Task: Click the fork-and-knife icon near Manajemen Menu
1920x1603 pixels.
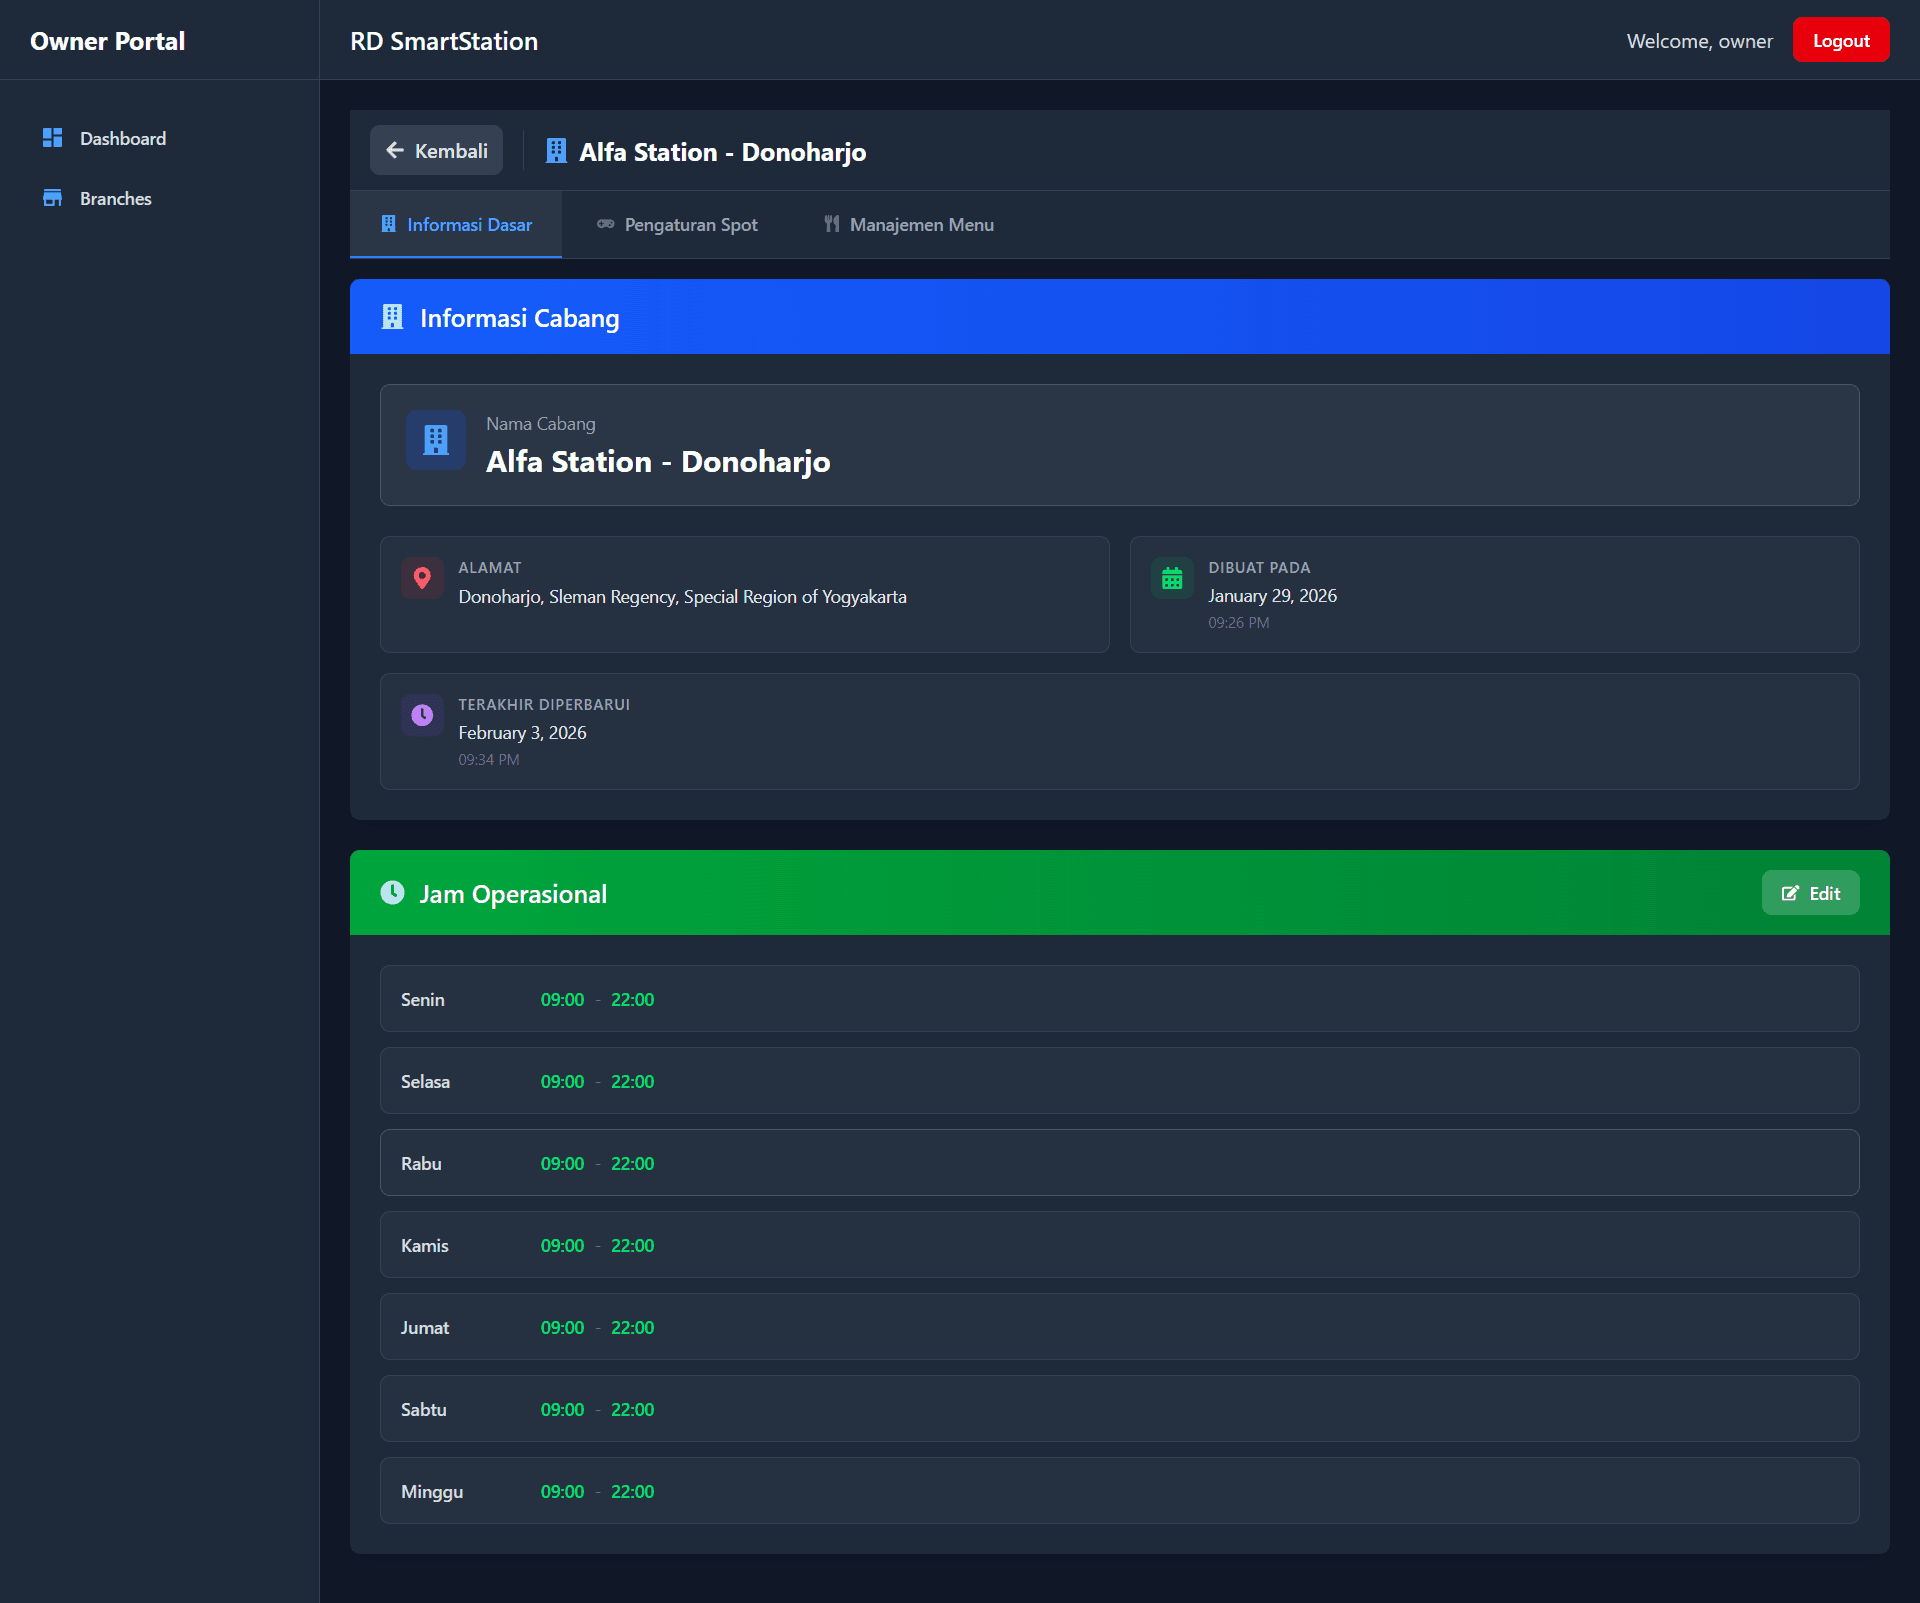Action: [831, 225]
